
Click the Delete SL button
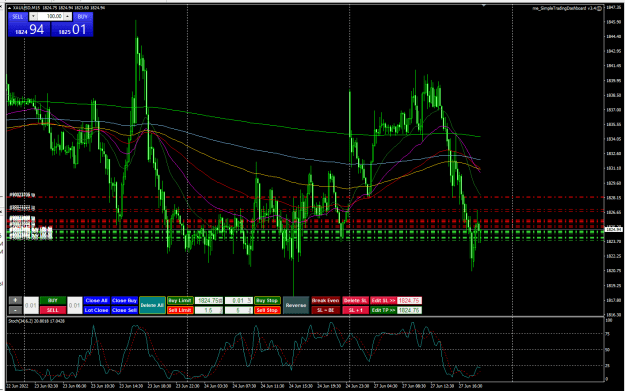pos(355,300)
